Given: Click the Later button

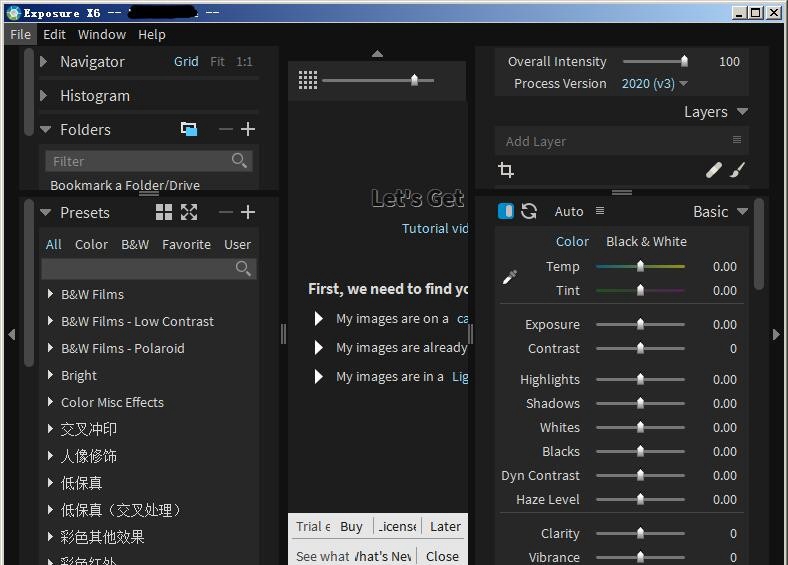Looking at the screenshot, I should (x=445, y=526).
